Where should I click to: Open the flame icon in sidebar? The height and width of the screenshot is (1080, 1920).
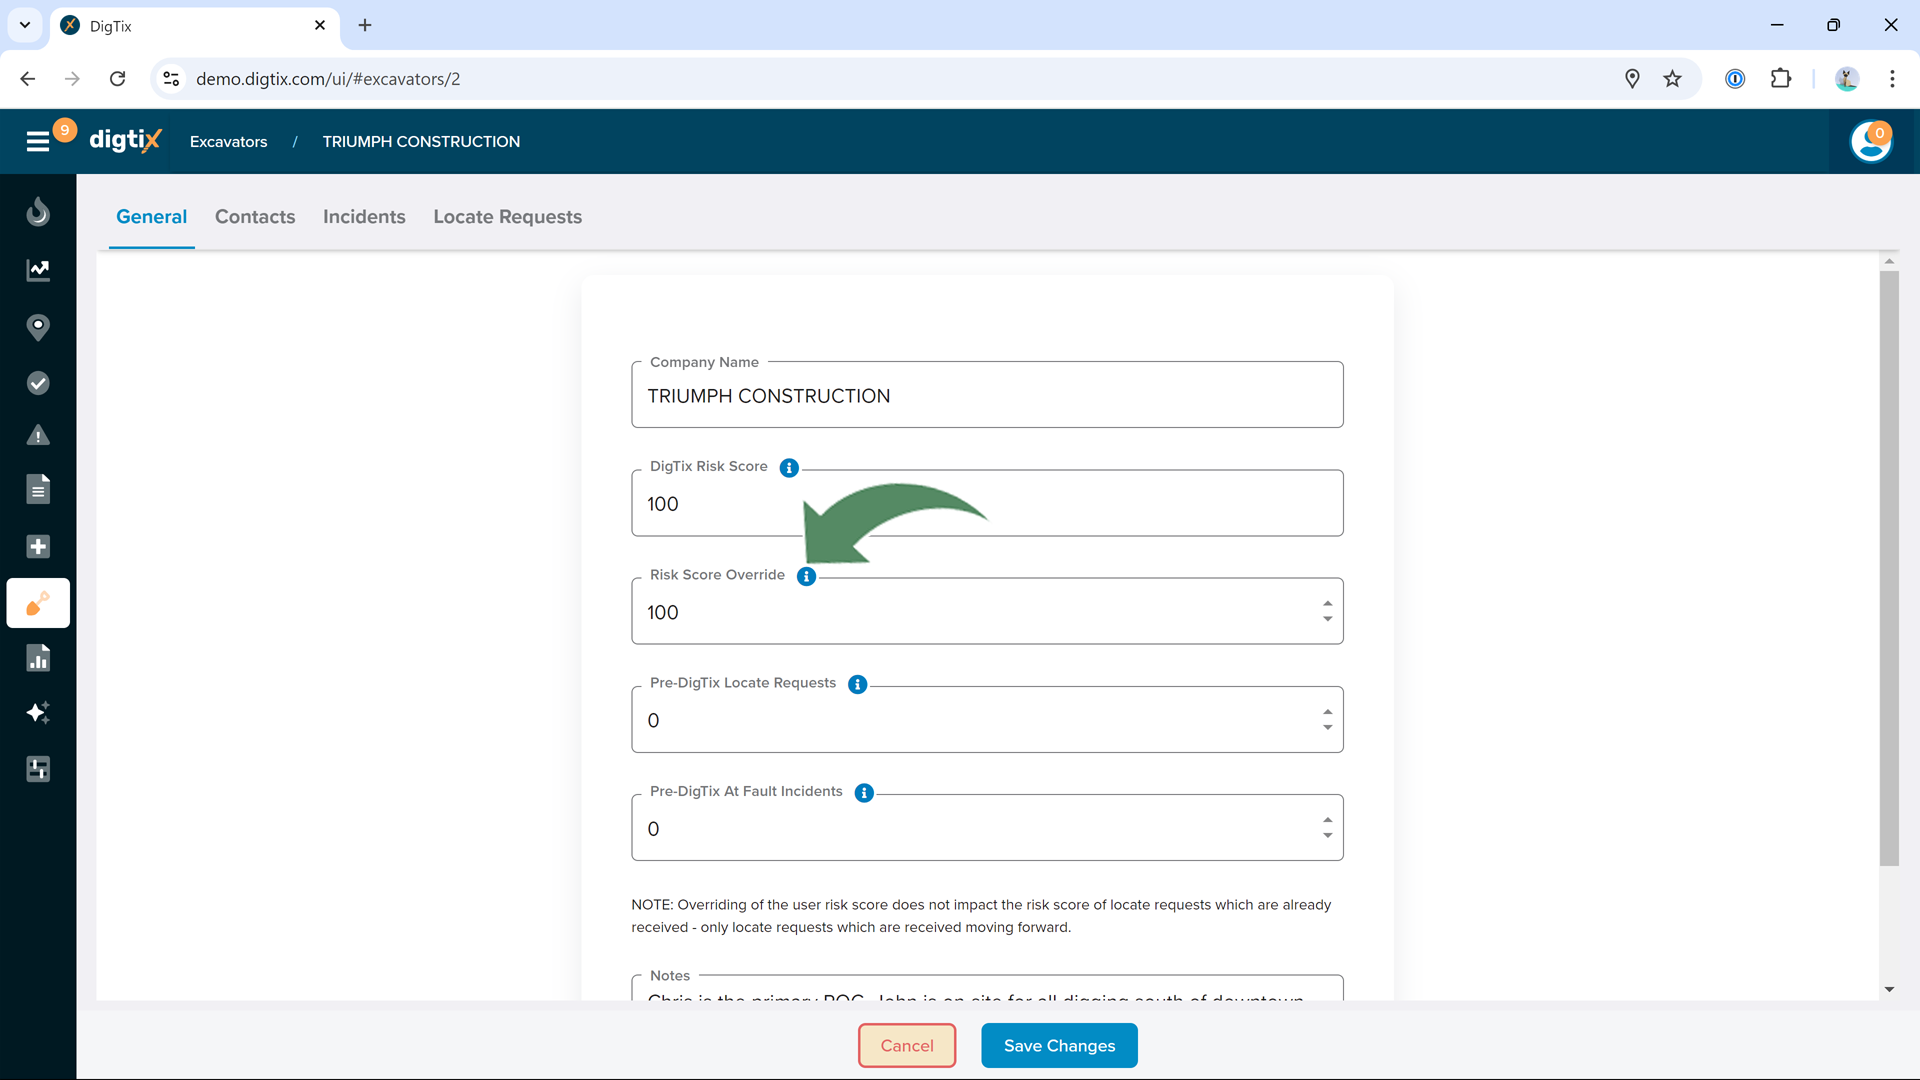coord(38,212)
